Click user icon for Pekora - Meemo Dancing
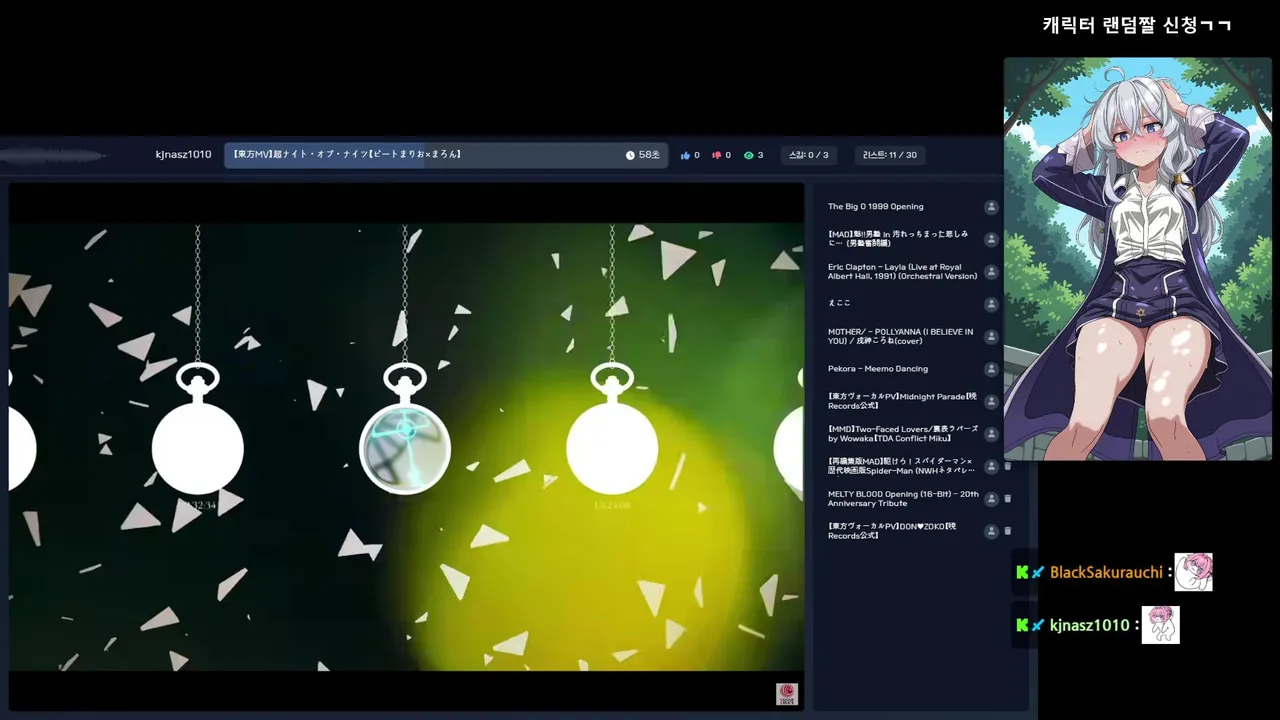 point(991,369)
